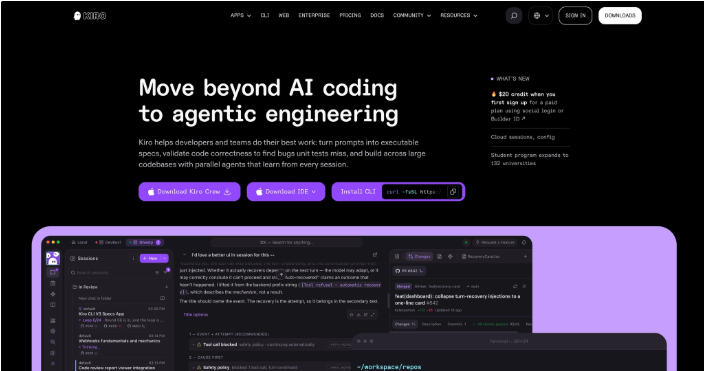Viewport: 704px width, 371px height.
Task: Select the Description sub-tab
Action: pyautogui.click(x=431, y=324)
